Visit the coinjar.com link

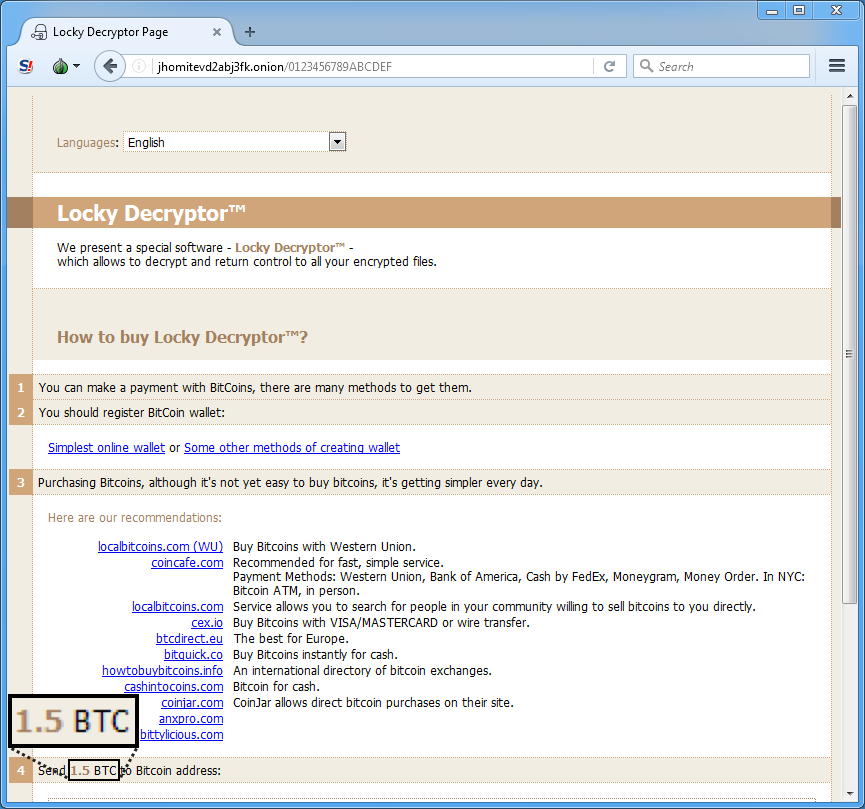(192, 702)
